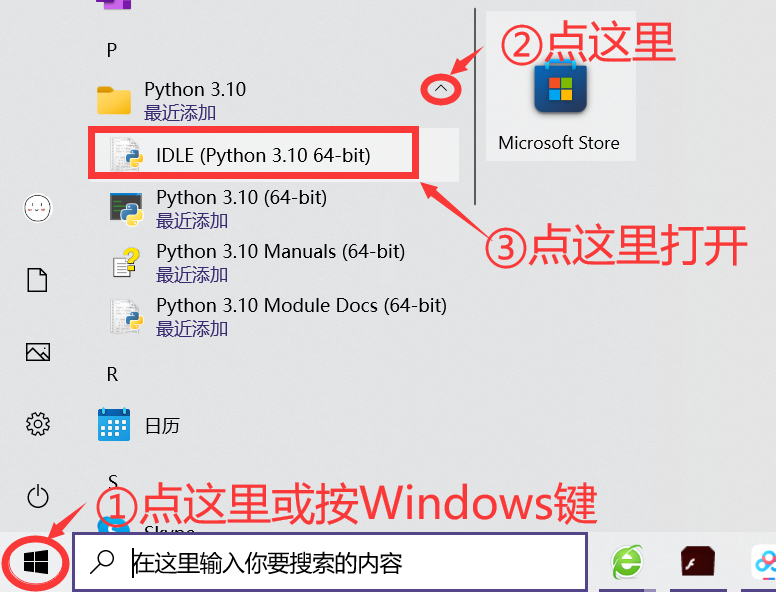
Task: Click the taskbar search input field
Action: (x=330, y=562)
